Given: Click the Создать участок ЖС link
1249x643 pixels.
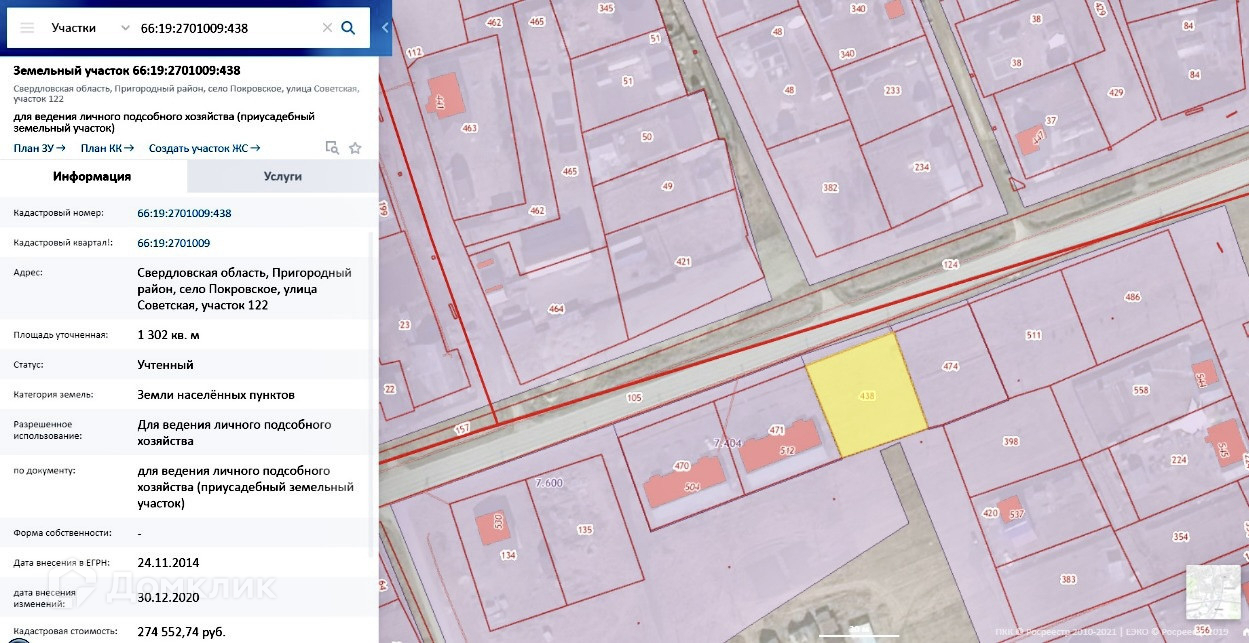Looking at the screenshot, I should (x=204, y=148).
